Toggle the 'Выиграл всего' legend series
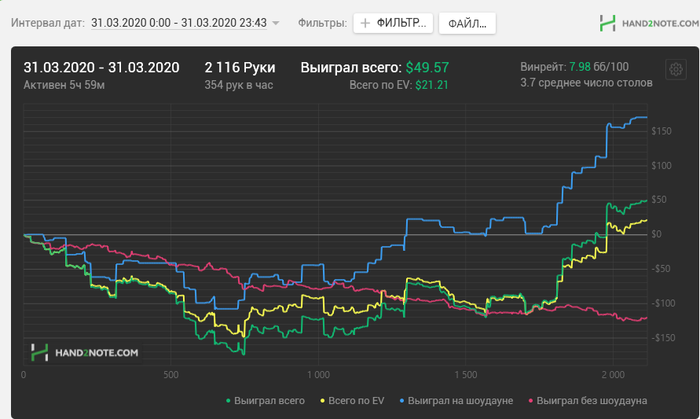Screen dimensions: 700x419 click(x=265, y=401)
